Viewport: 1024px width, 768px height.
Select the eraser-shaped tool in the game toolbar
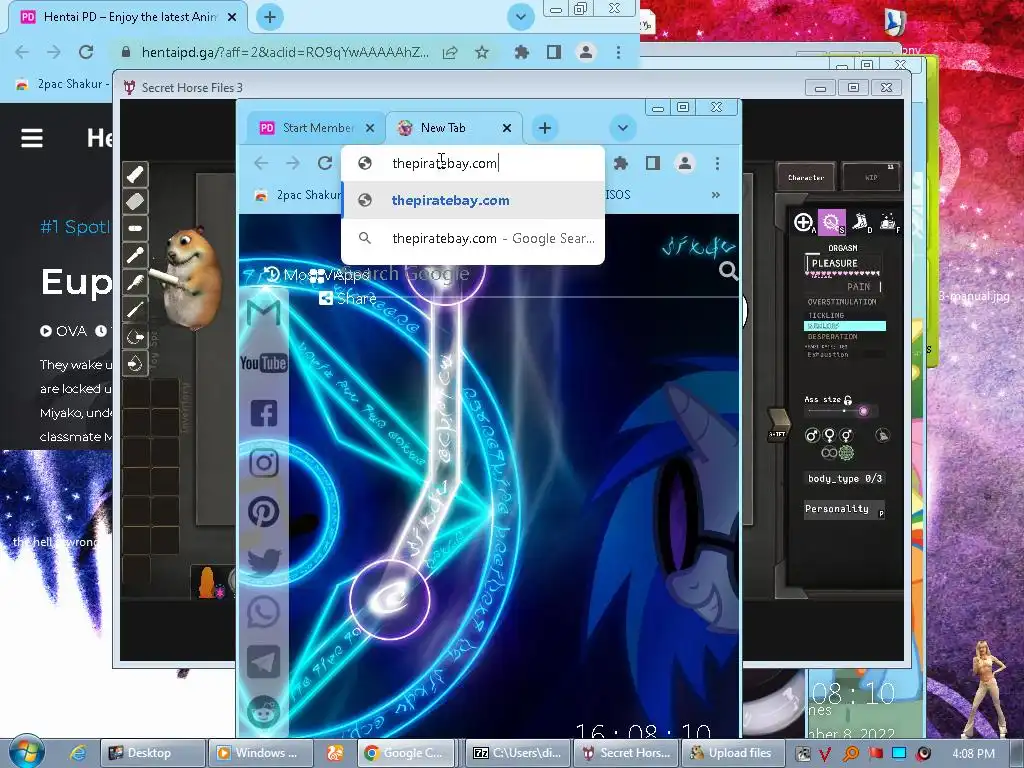coord(135,202)
